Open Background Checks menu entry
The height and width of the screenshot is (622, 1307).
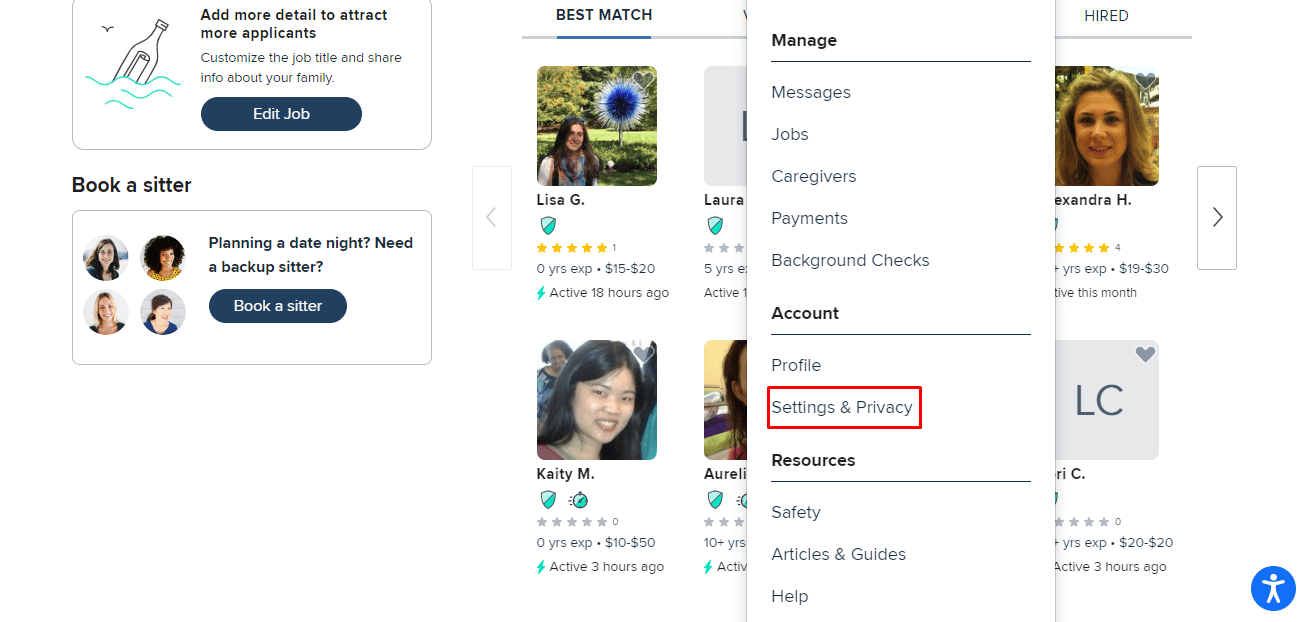850,260
